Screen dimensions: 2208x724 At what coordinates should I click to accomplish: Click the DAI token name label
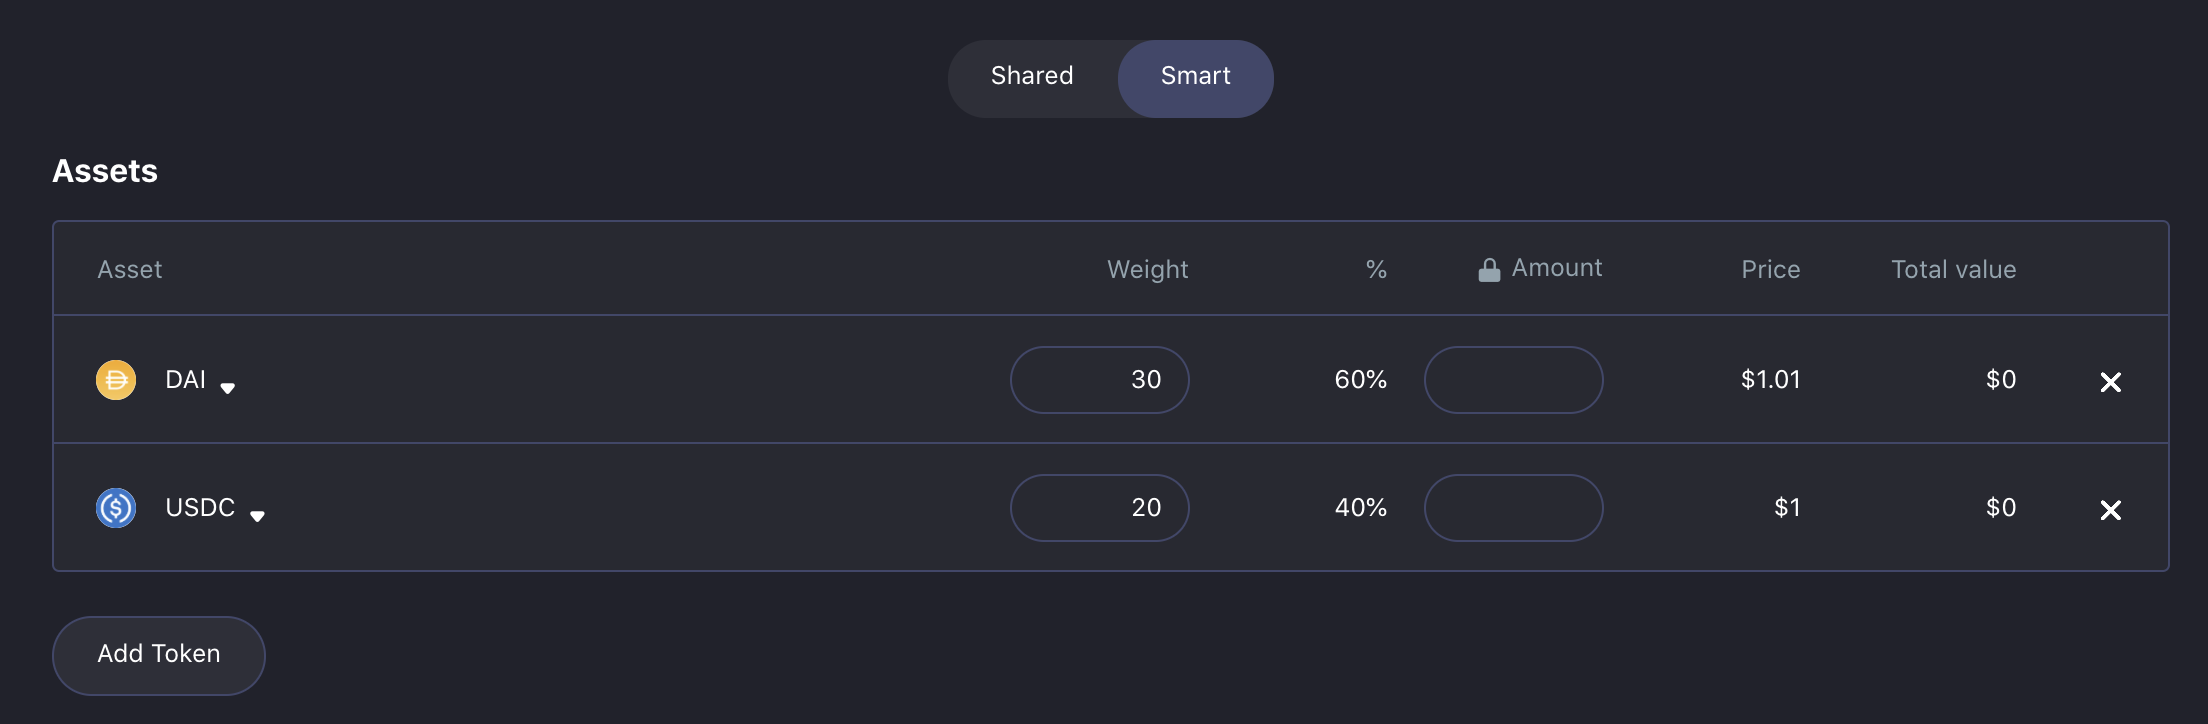click(x=186, y=380)
